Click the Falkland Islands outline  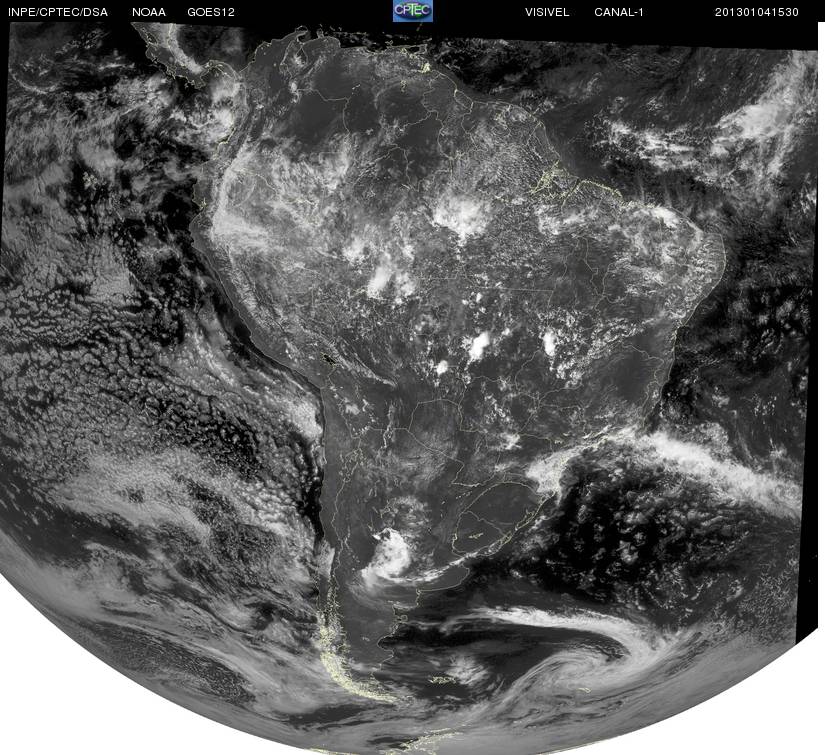tap(441, 680)
